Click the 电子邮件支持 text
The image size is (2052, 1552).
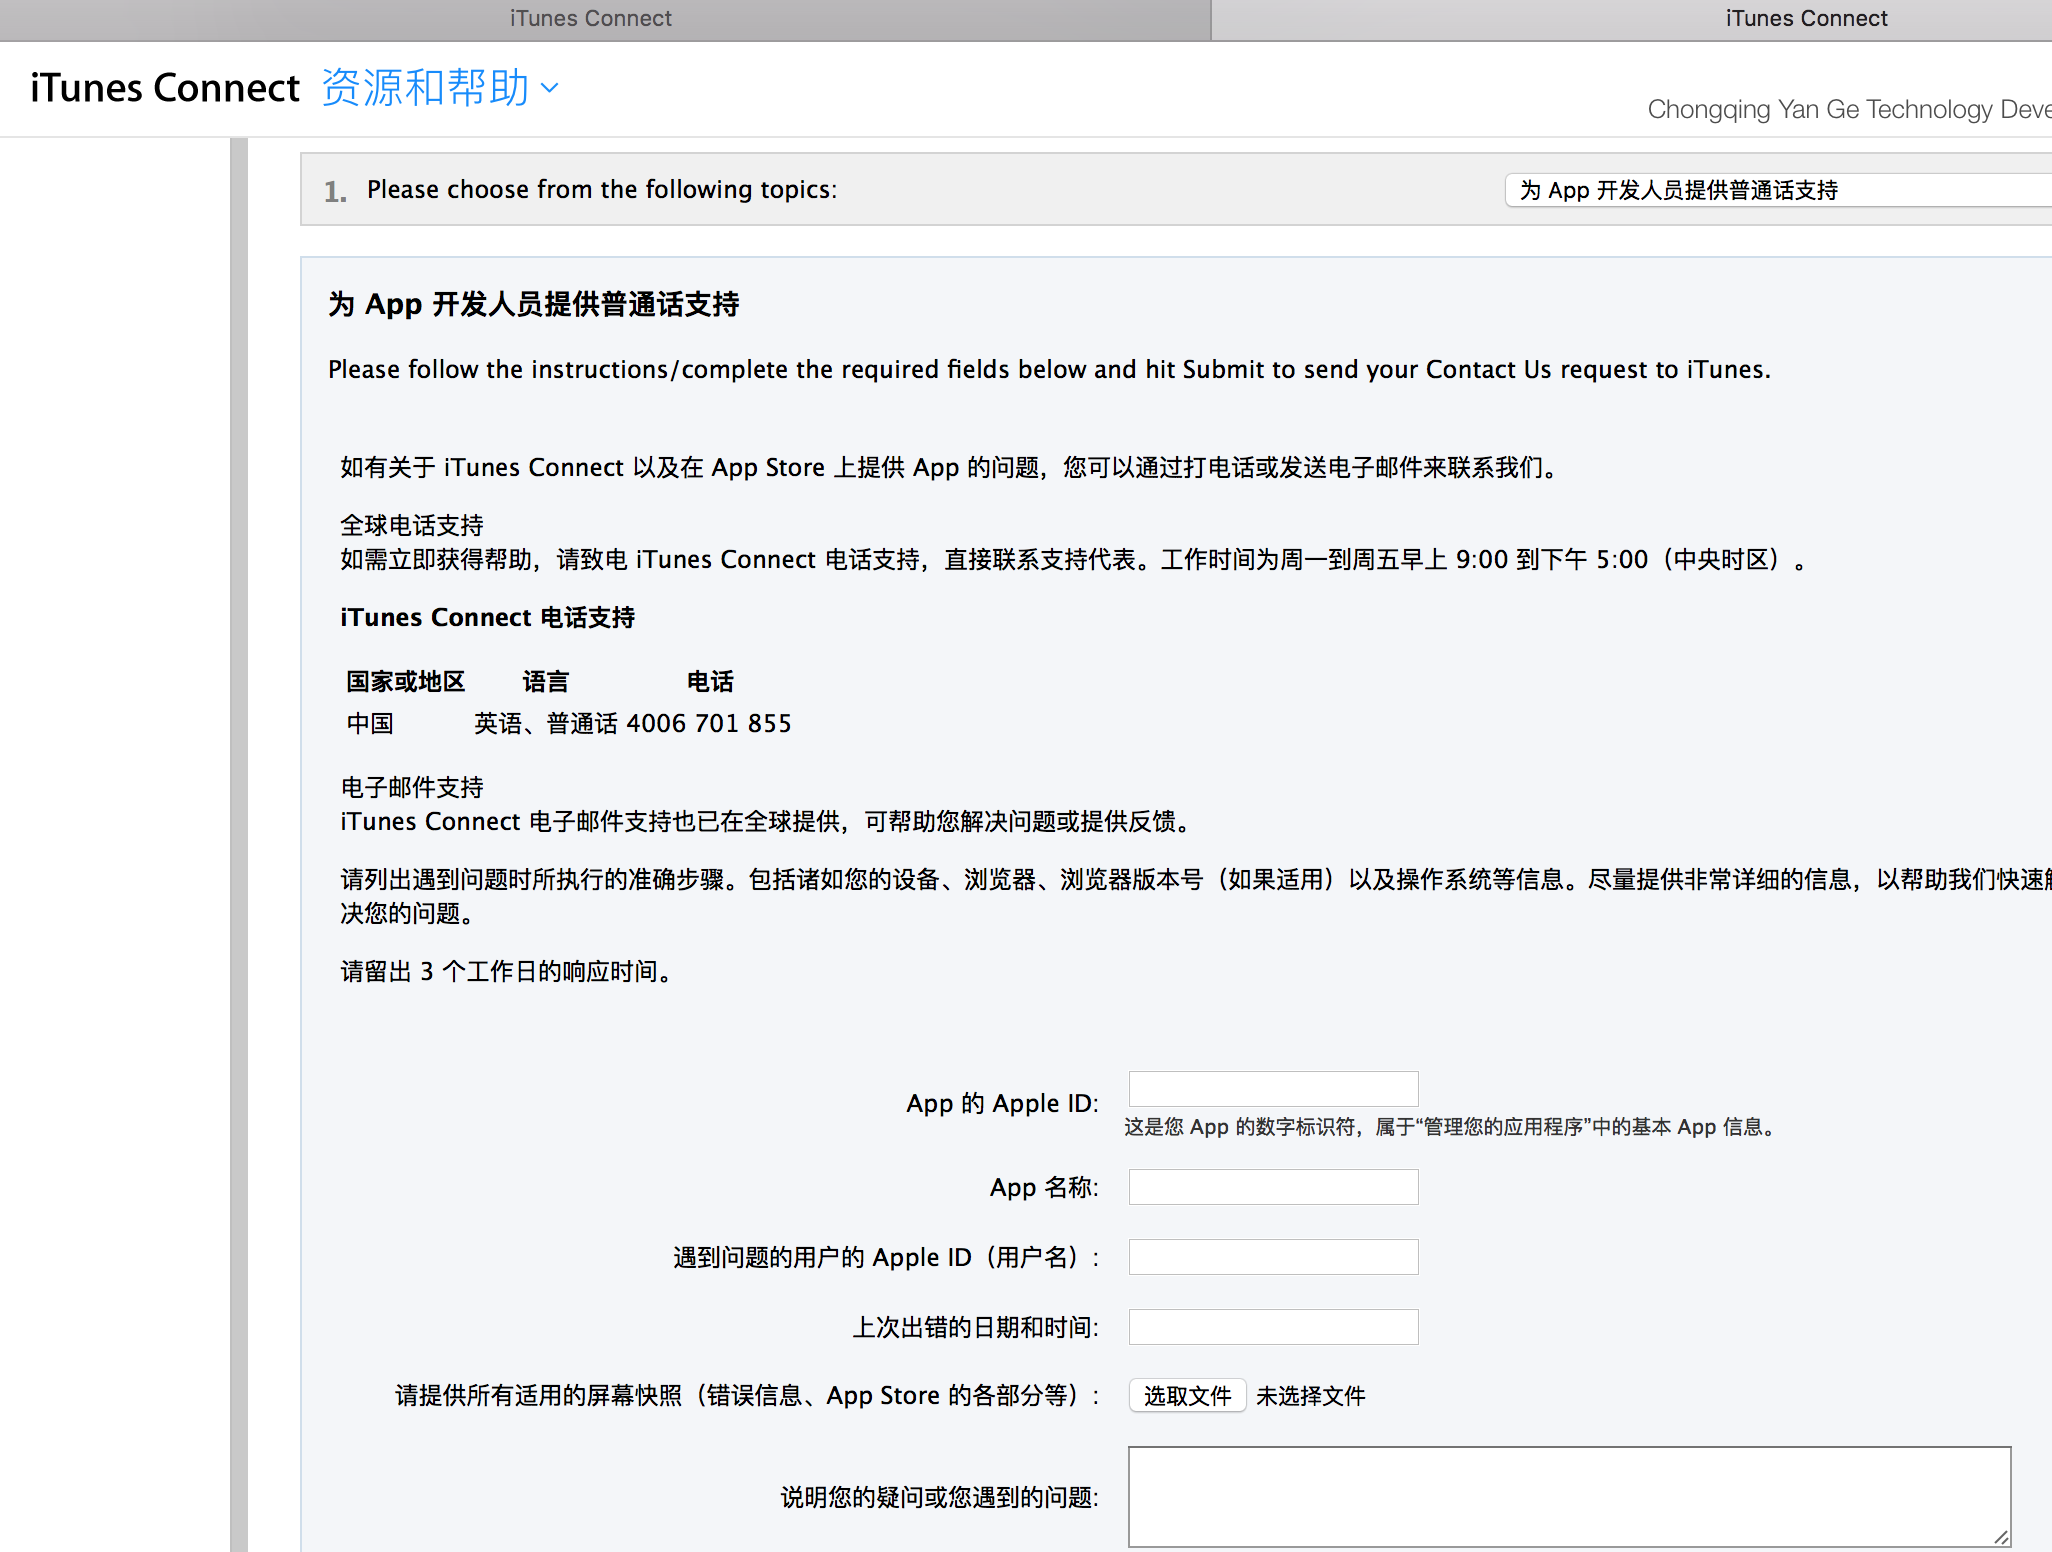[412, 787]
